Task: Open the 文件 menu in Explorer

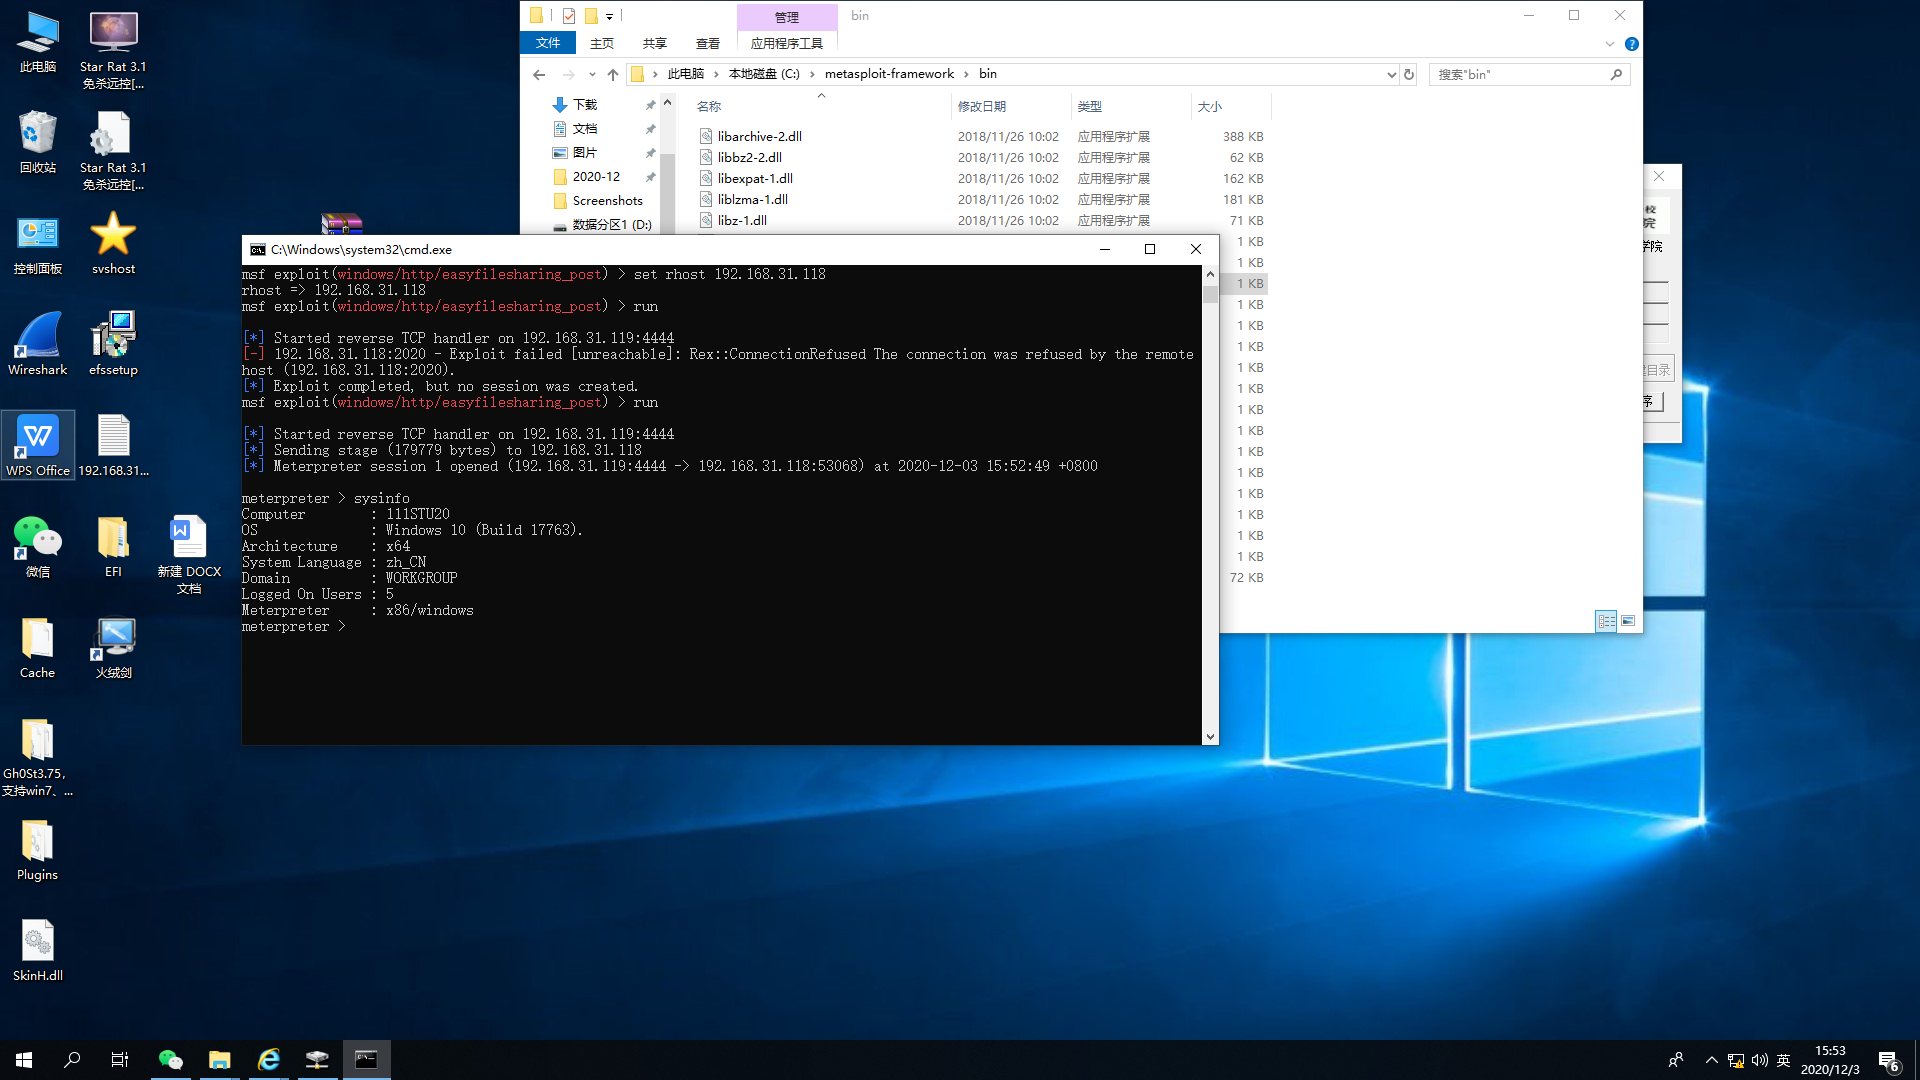Action: 548,43
